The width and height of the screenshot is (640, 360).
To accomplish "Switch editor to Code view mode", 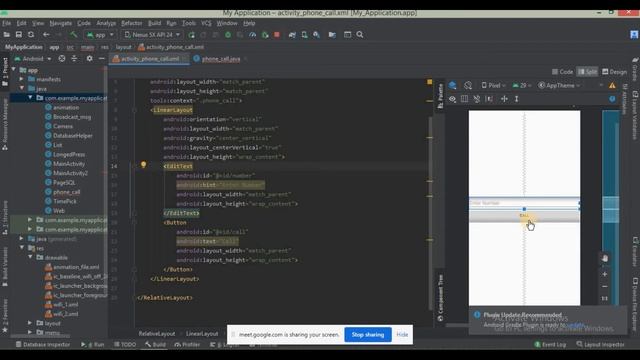I will [x=562, y=72].
